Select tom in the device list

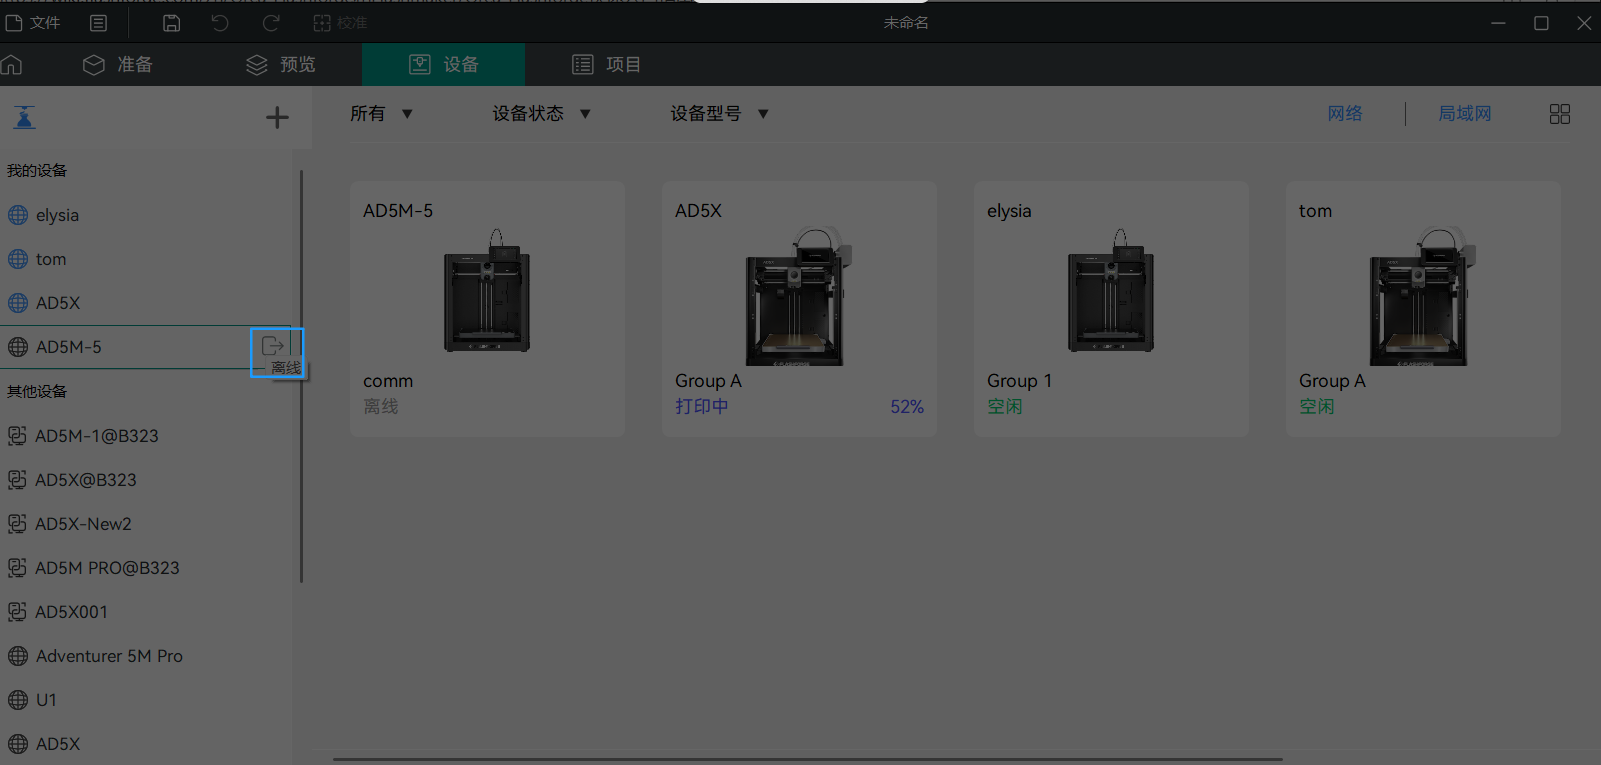point(146,259)
